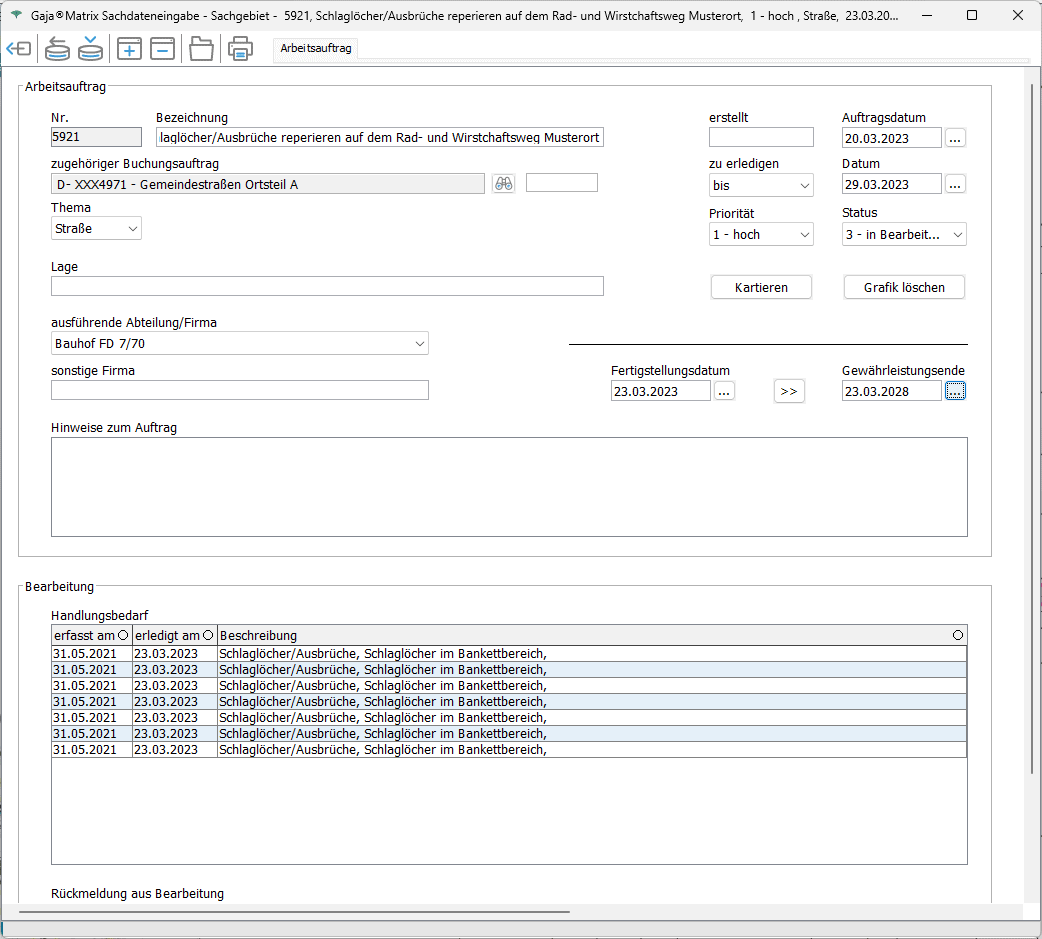Click the Kartieren button

coord(761,287)
